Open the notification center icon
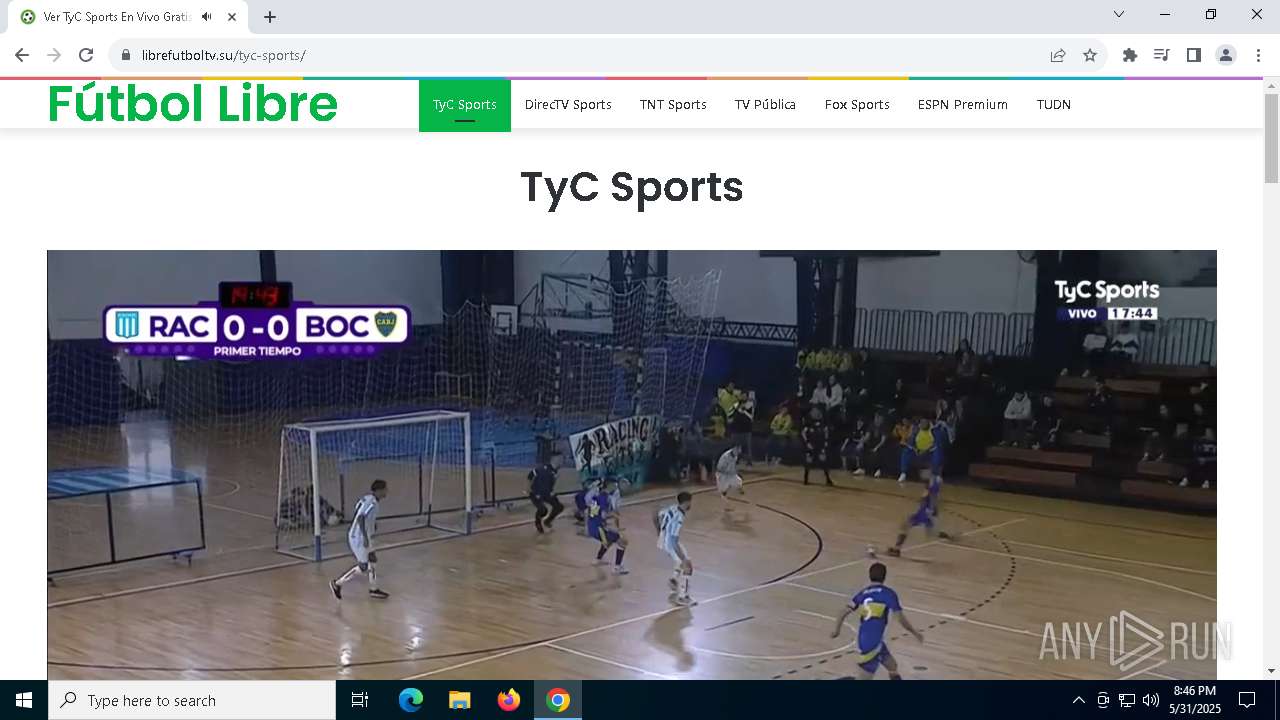This screenshot has height=720, width=1280. (x=1247, y=700)
